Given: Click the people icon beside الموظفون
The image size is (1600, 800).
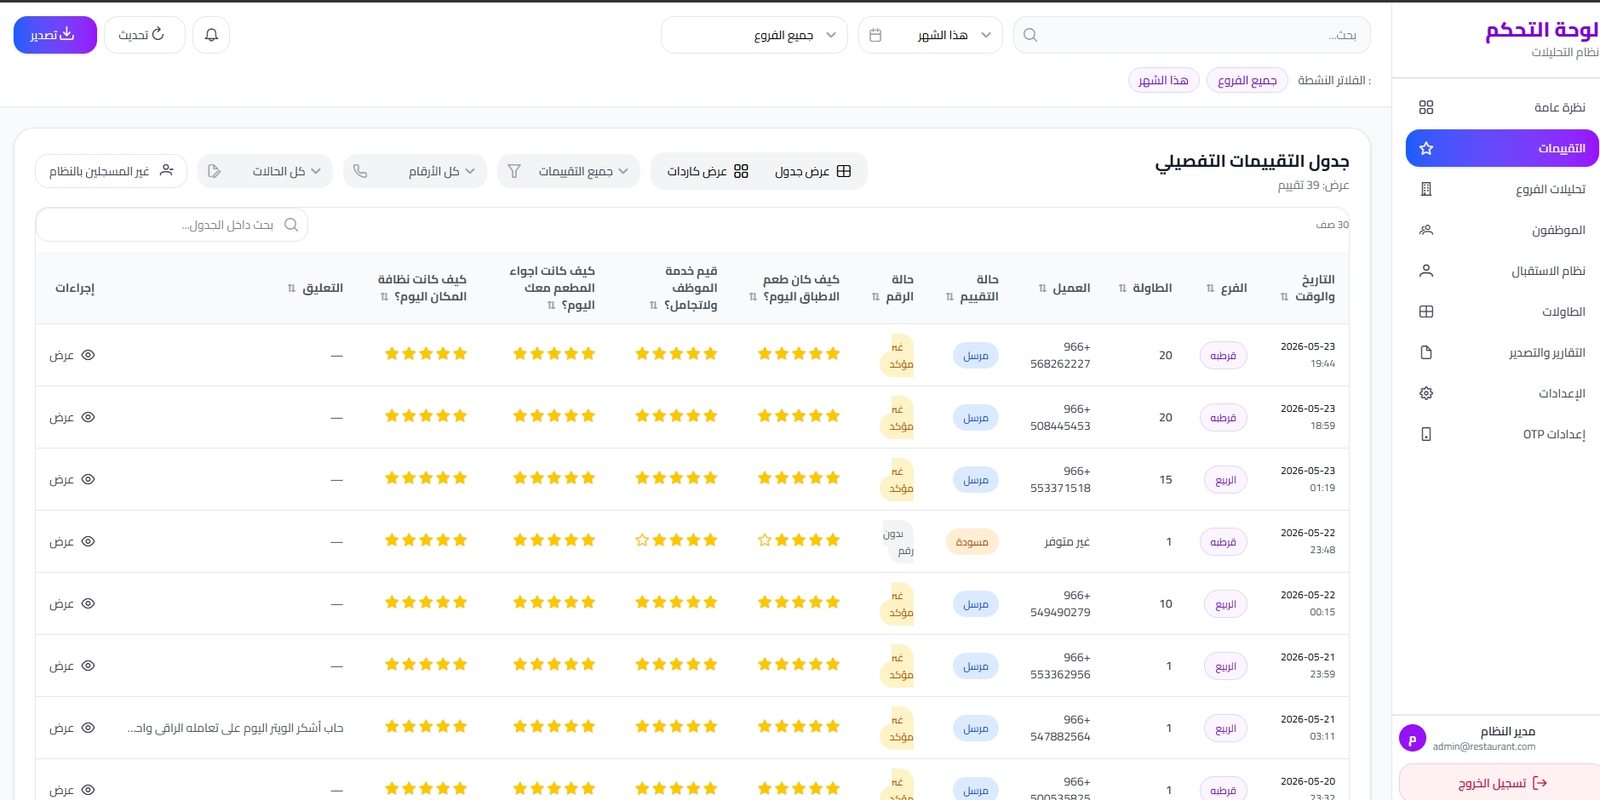Looking at the screenshot, I should click(x=1426, y=230).
